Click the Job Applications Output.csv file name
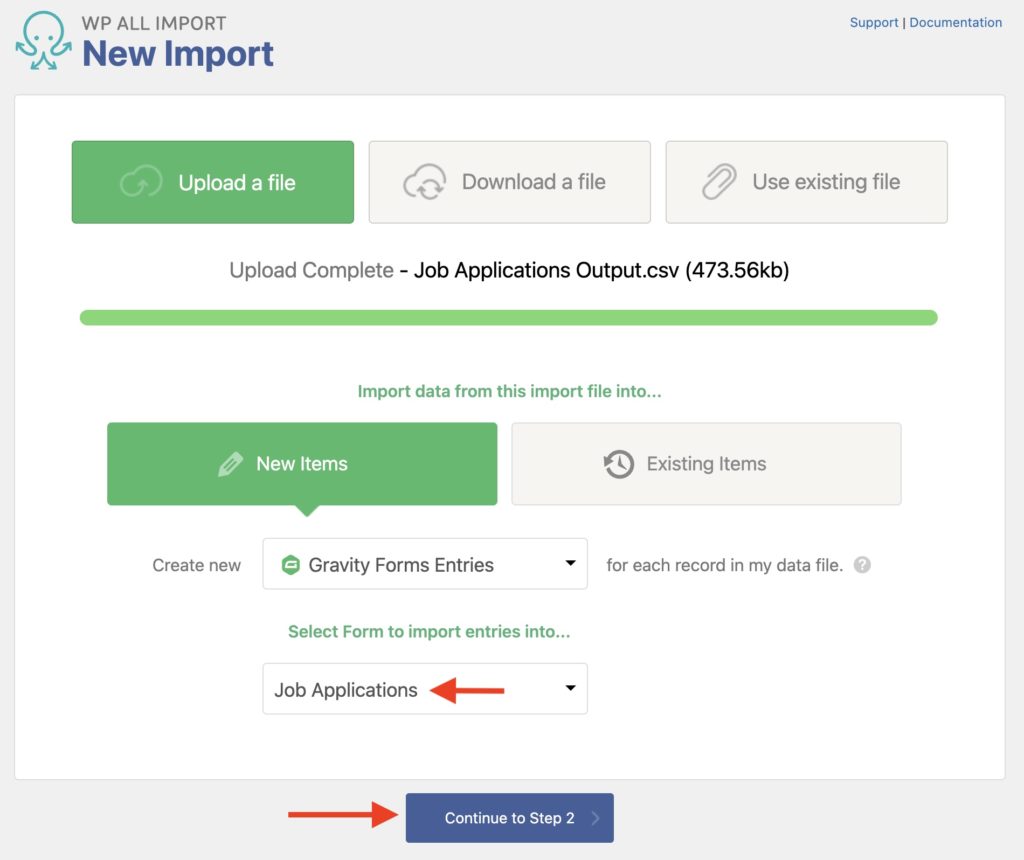The image size is (1024, 860). coord(543,270)
